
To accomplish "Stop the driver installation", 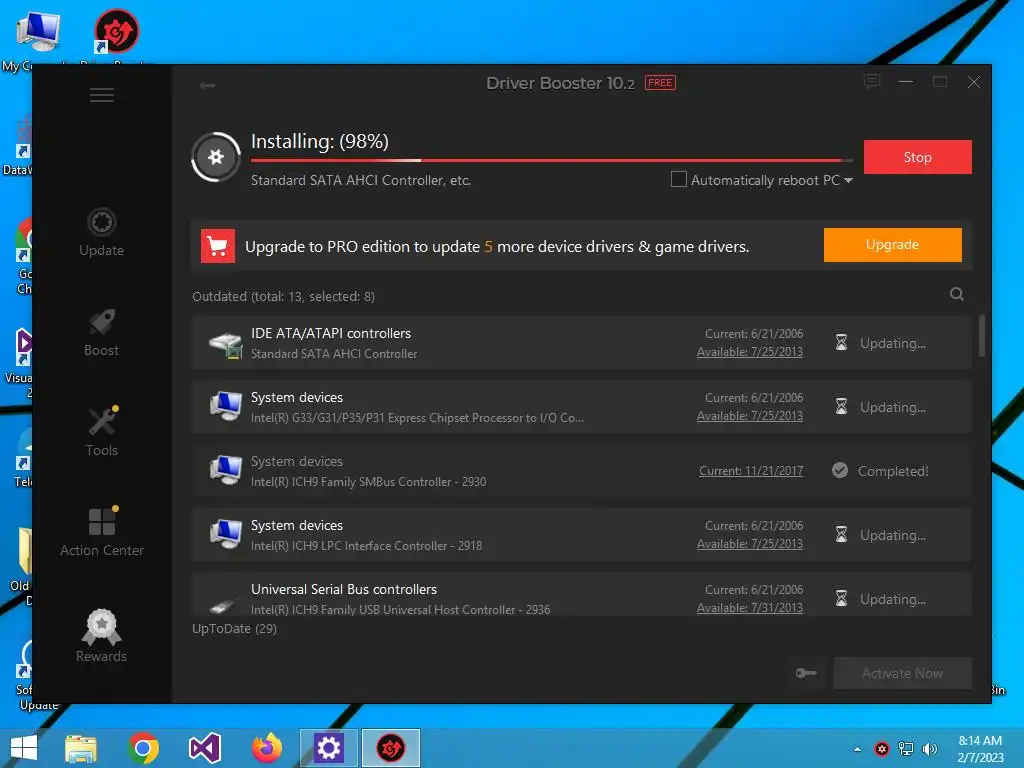I will 918,157.
